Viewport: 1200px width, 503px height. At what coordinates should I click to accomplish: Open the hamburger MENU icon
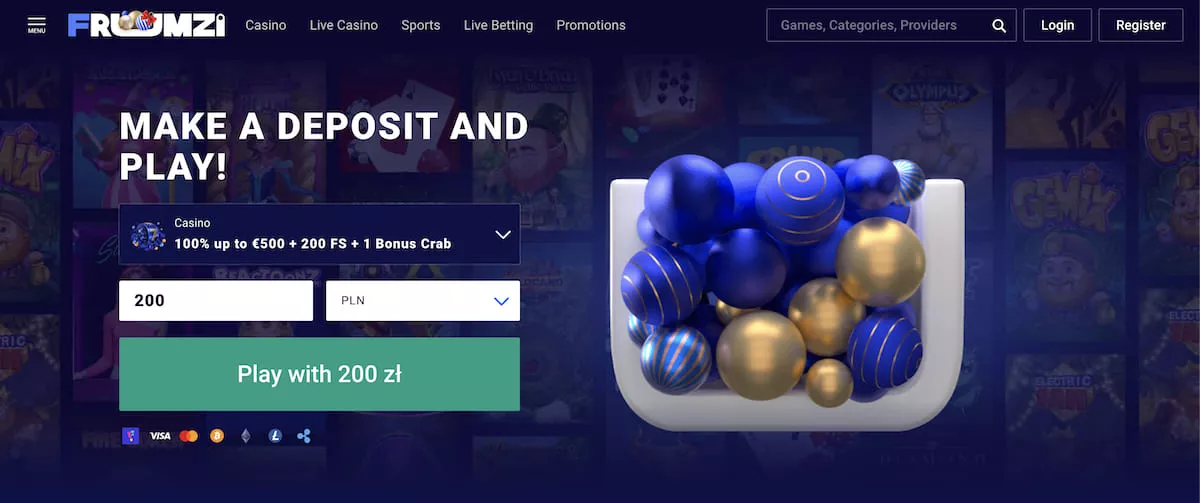point(37,25)
